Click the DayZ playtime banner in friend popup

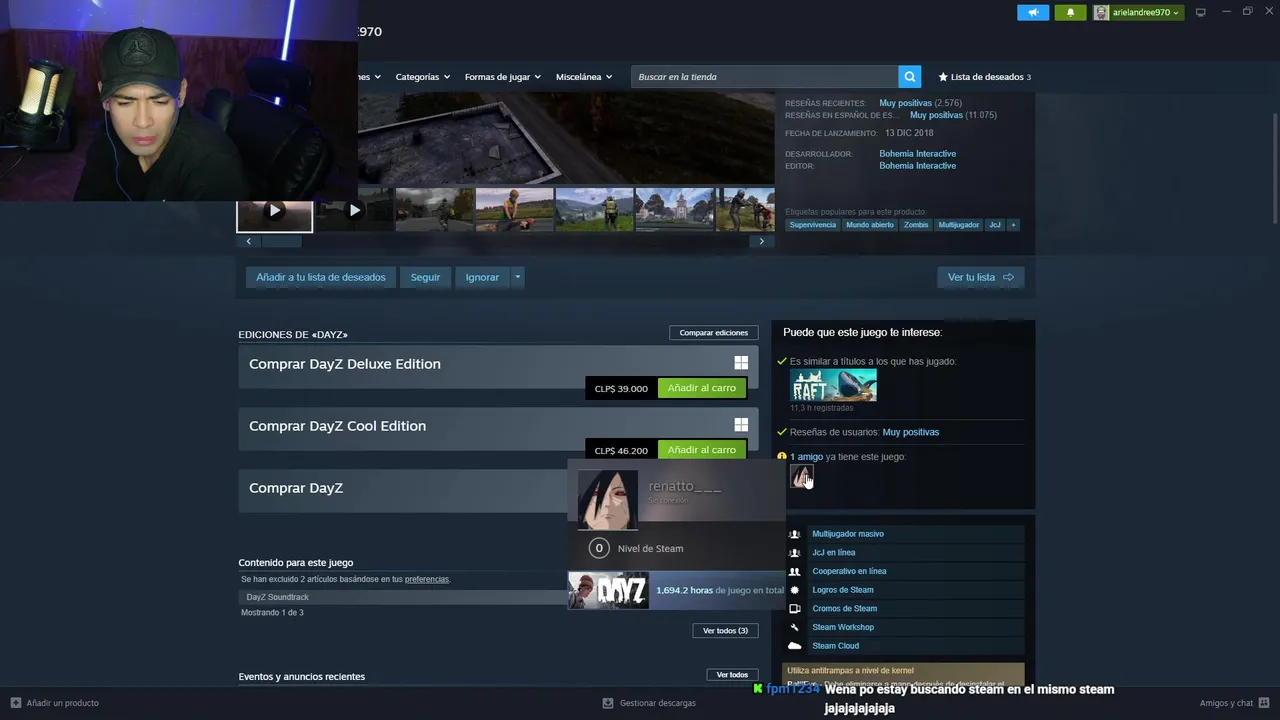(x=675, y=590)
